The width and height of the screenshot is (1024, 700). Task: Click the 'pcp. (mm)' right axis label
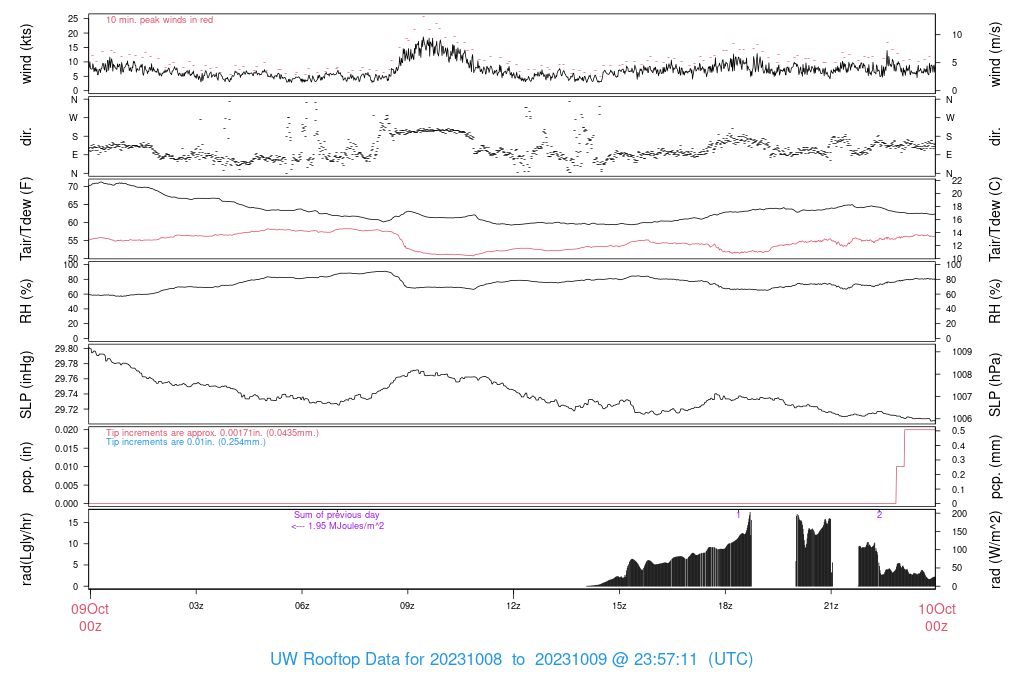[996, 466]
